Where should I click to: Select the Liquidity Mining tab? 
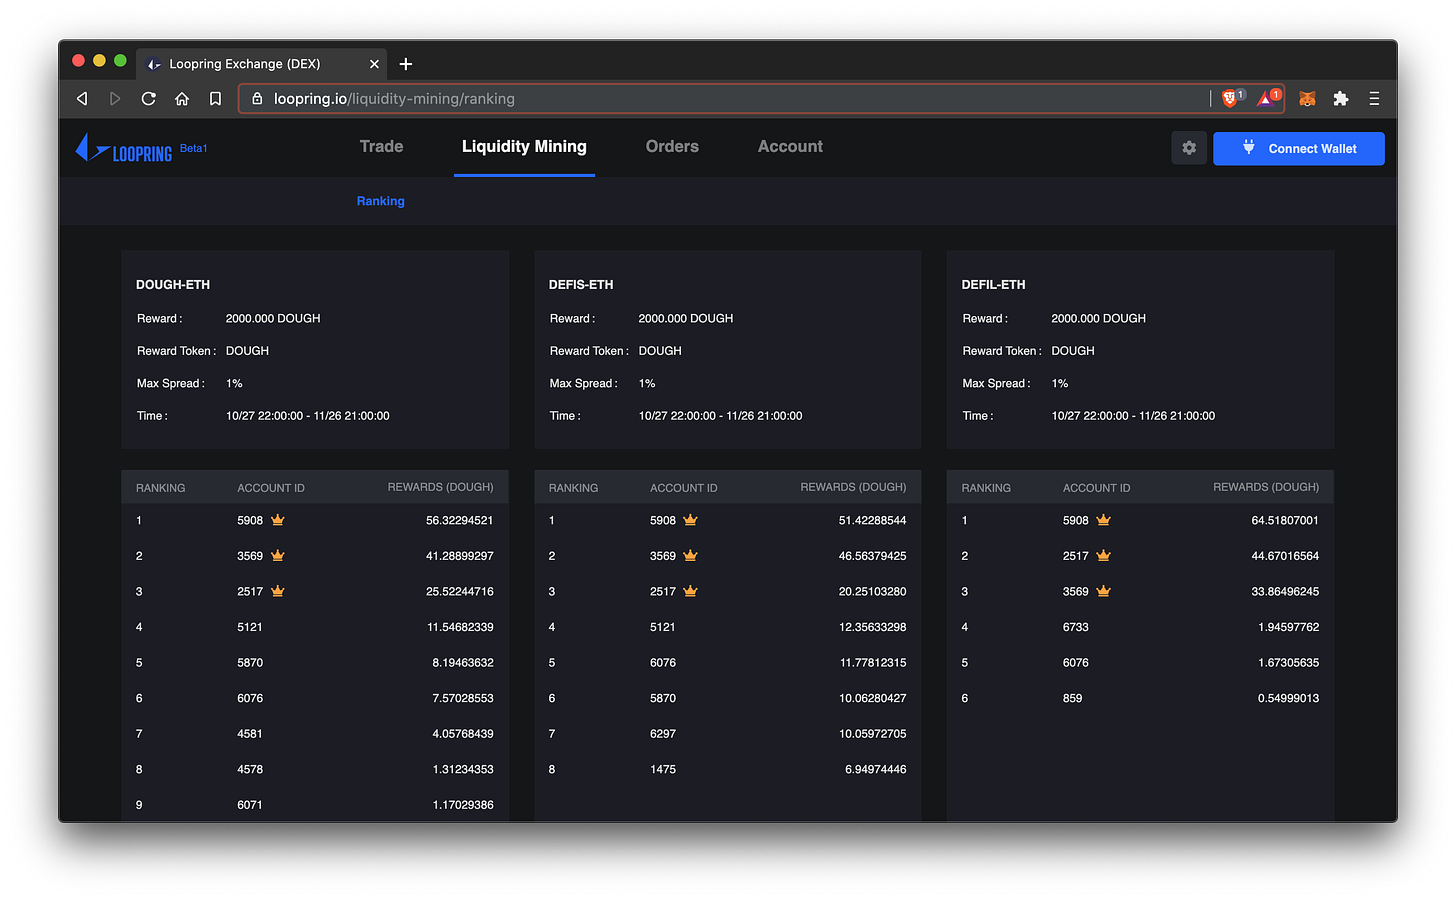point(524,146)
